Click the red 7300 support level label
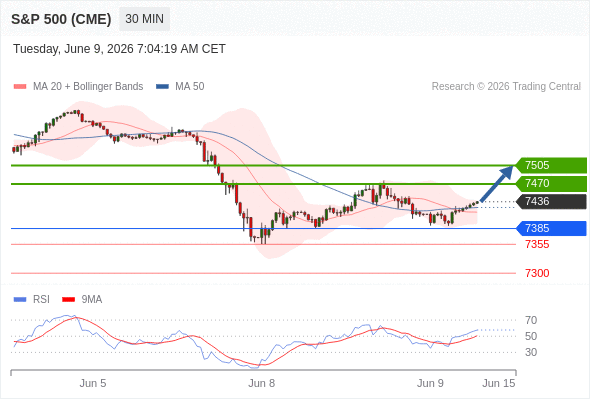This screenshot has height=400, width=590. coord(537,273)
